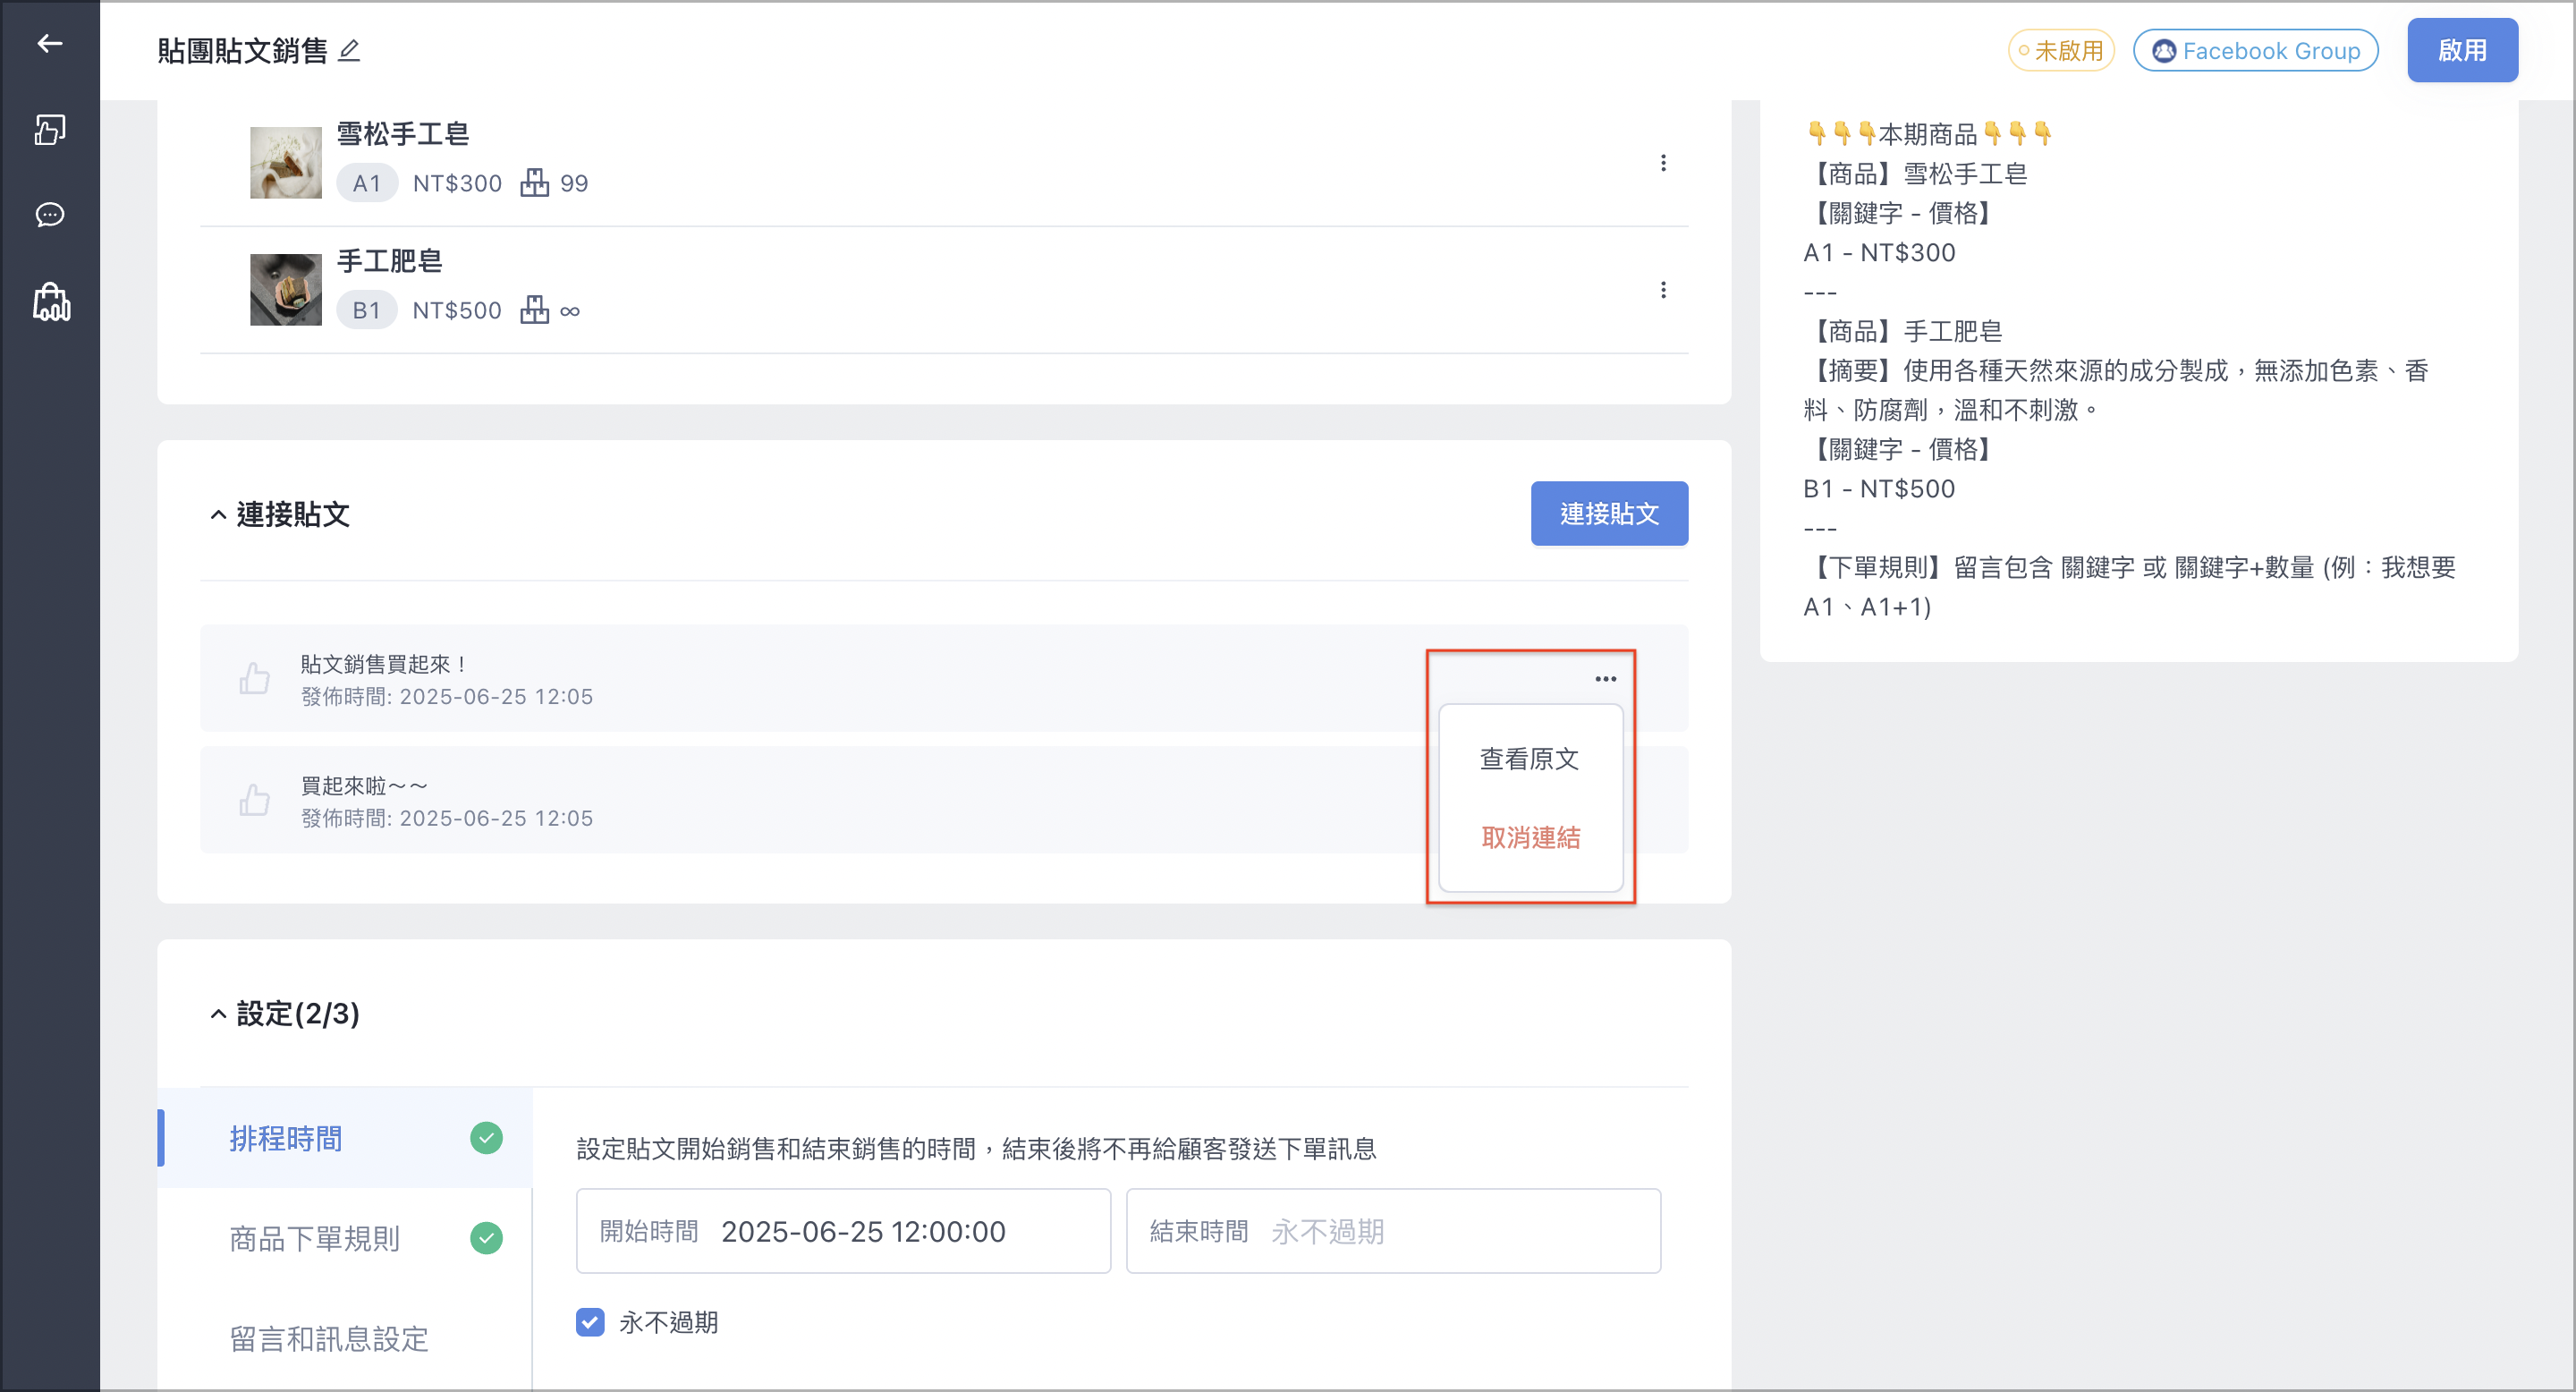Image resolution: width=2576 pixels, height=1392 pixels.
Task: Open the chat bubble sidebar icon
Action: coord(50,215)
